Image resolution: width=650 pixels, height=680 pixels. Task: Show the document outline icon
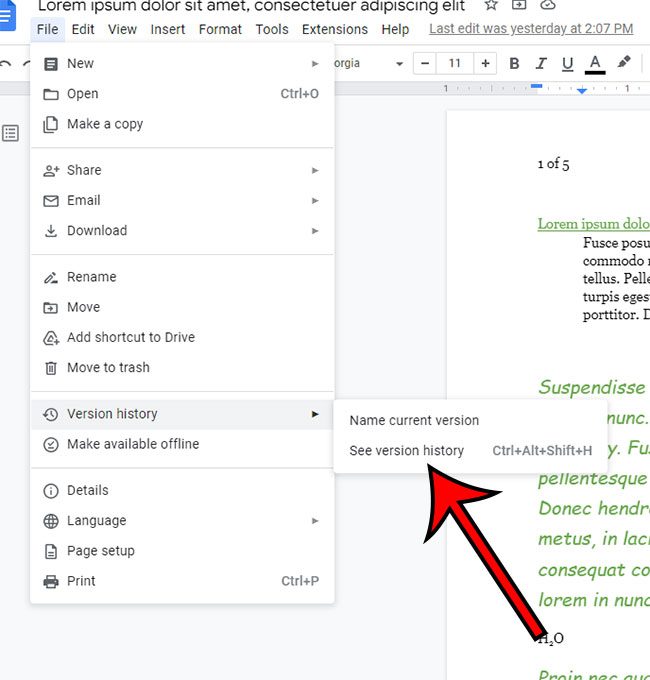click(11, 133)
